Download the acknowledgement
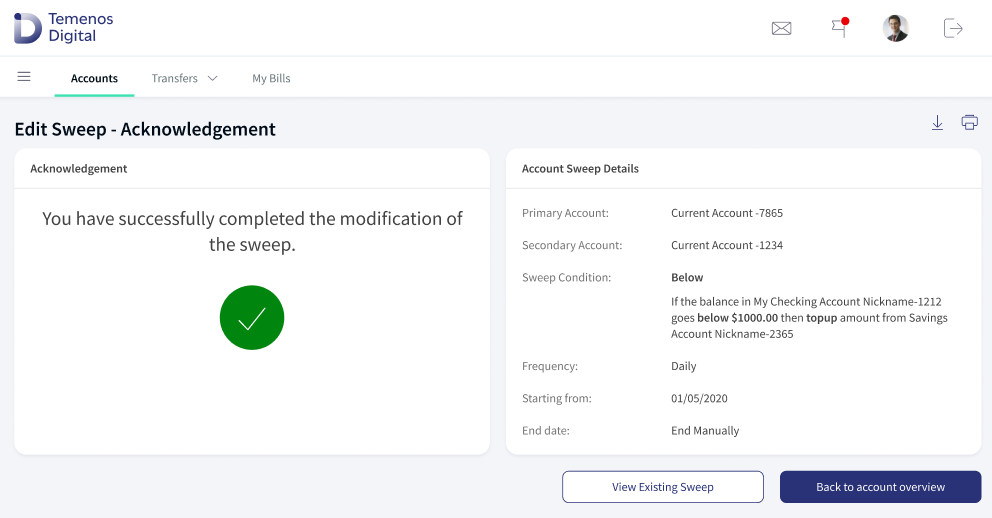 click(938, 123)
